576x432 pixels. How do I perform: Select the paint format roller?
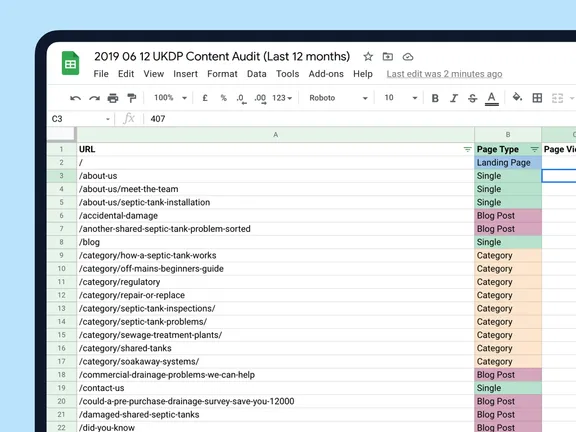pyautogui.click(x=132, y=98)
